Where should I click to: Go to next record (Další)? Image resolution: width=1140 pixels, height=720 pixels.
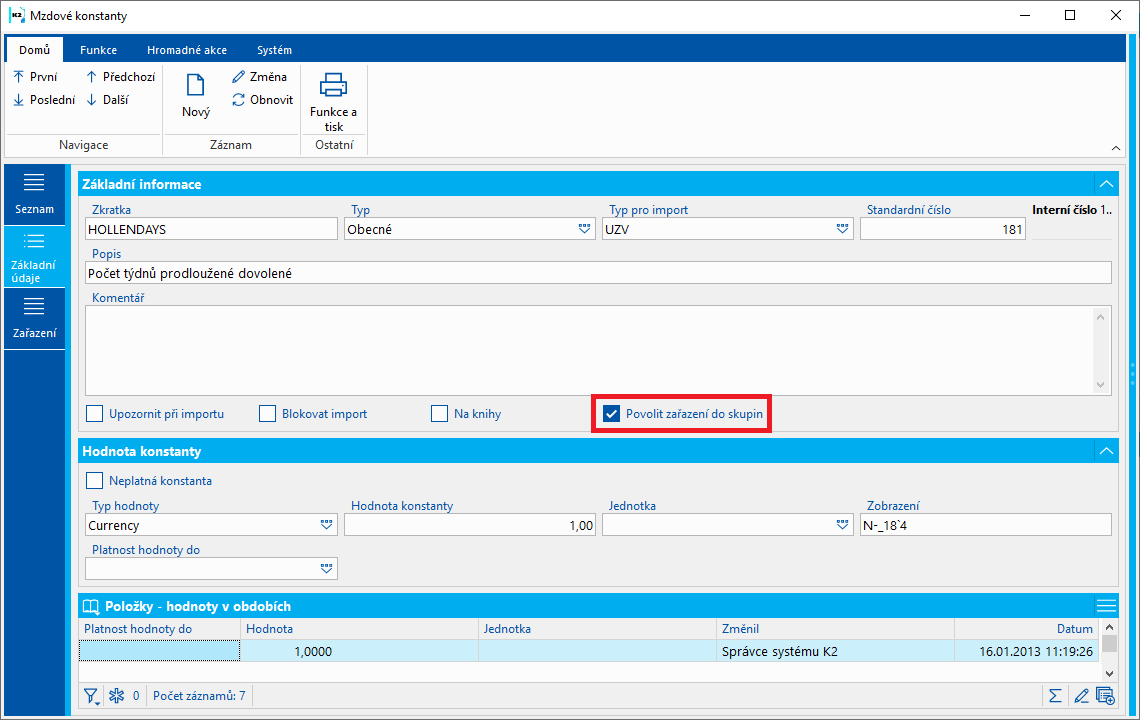pyautogui.click(x=107, y=100)
